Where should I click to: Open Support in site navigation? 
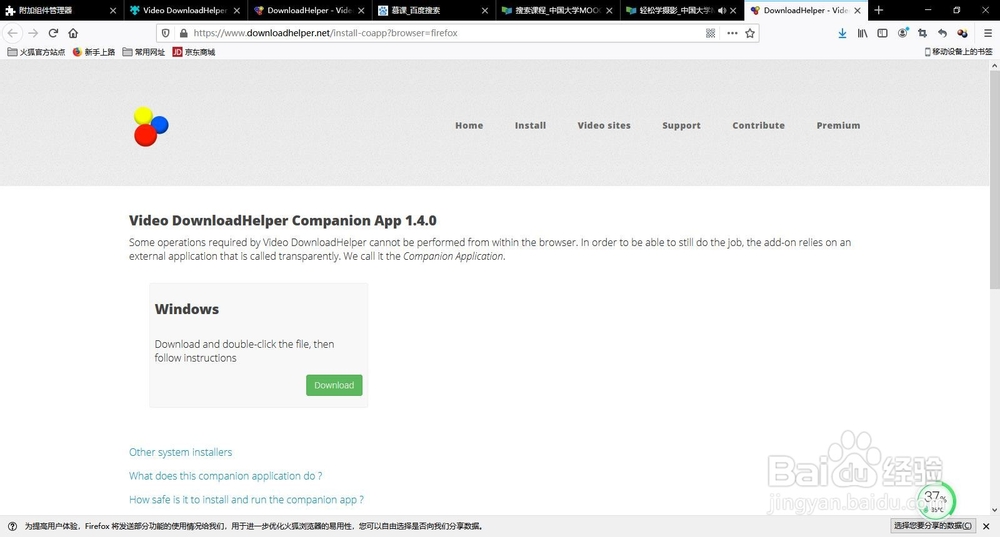681,126
